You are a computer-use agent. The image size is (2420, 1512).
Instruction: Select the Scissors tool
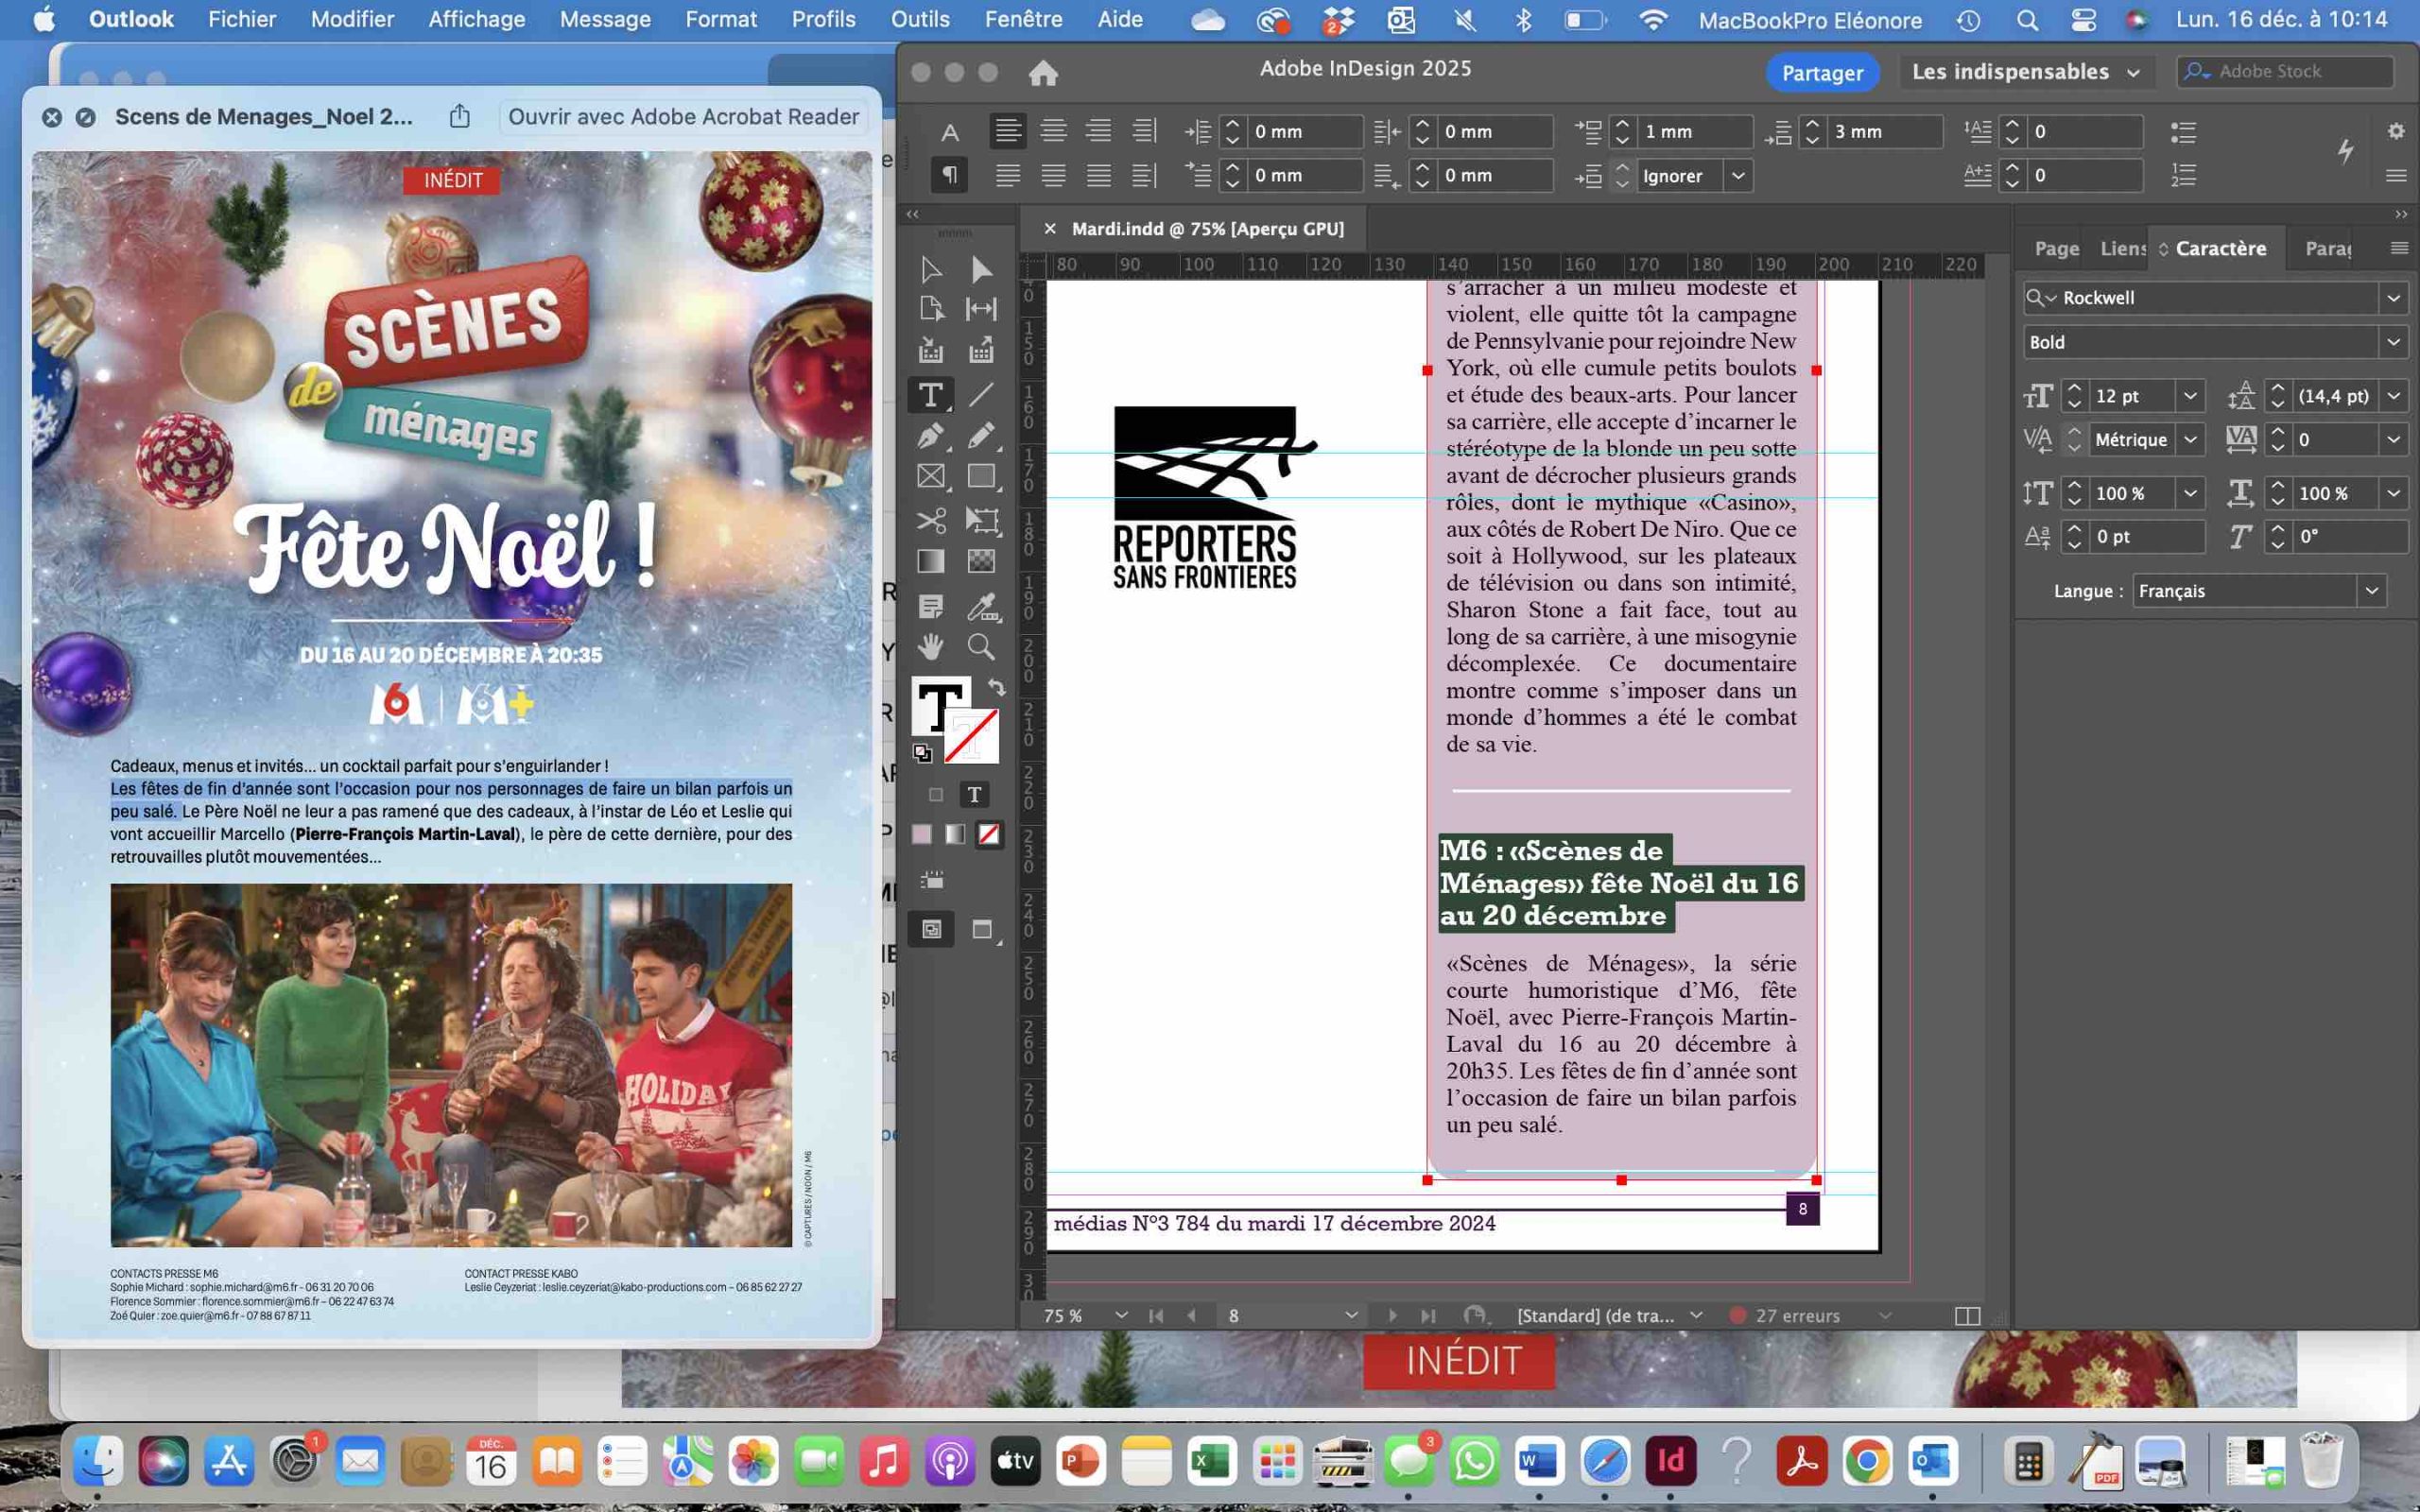(x=930, y=520)
